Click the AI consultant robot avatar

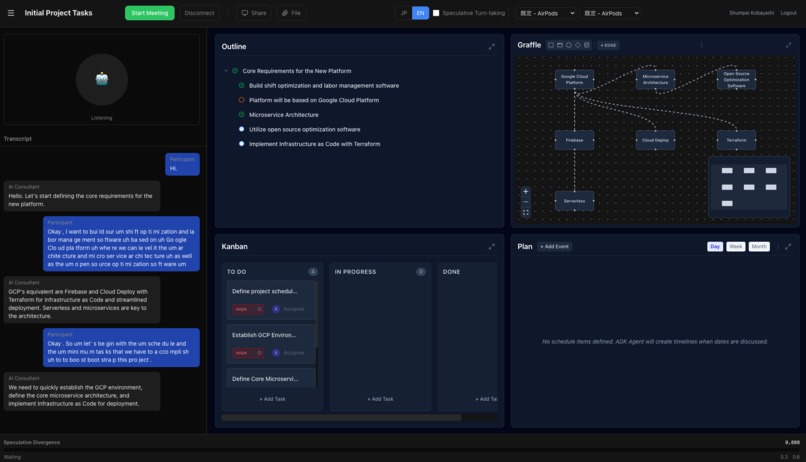(102, 79)
